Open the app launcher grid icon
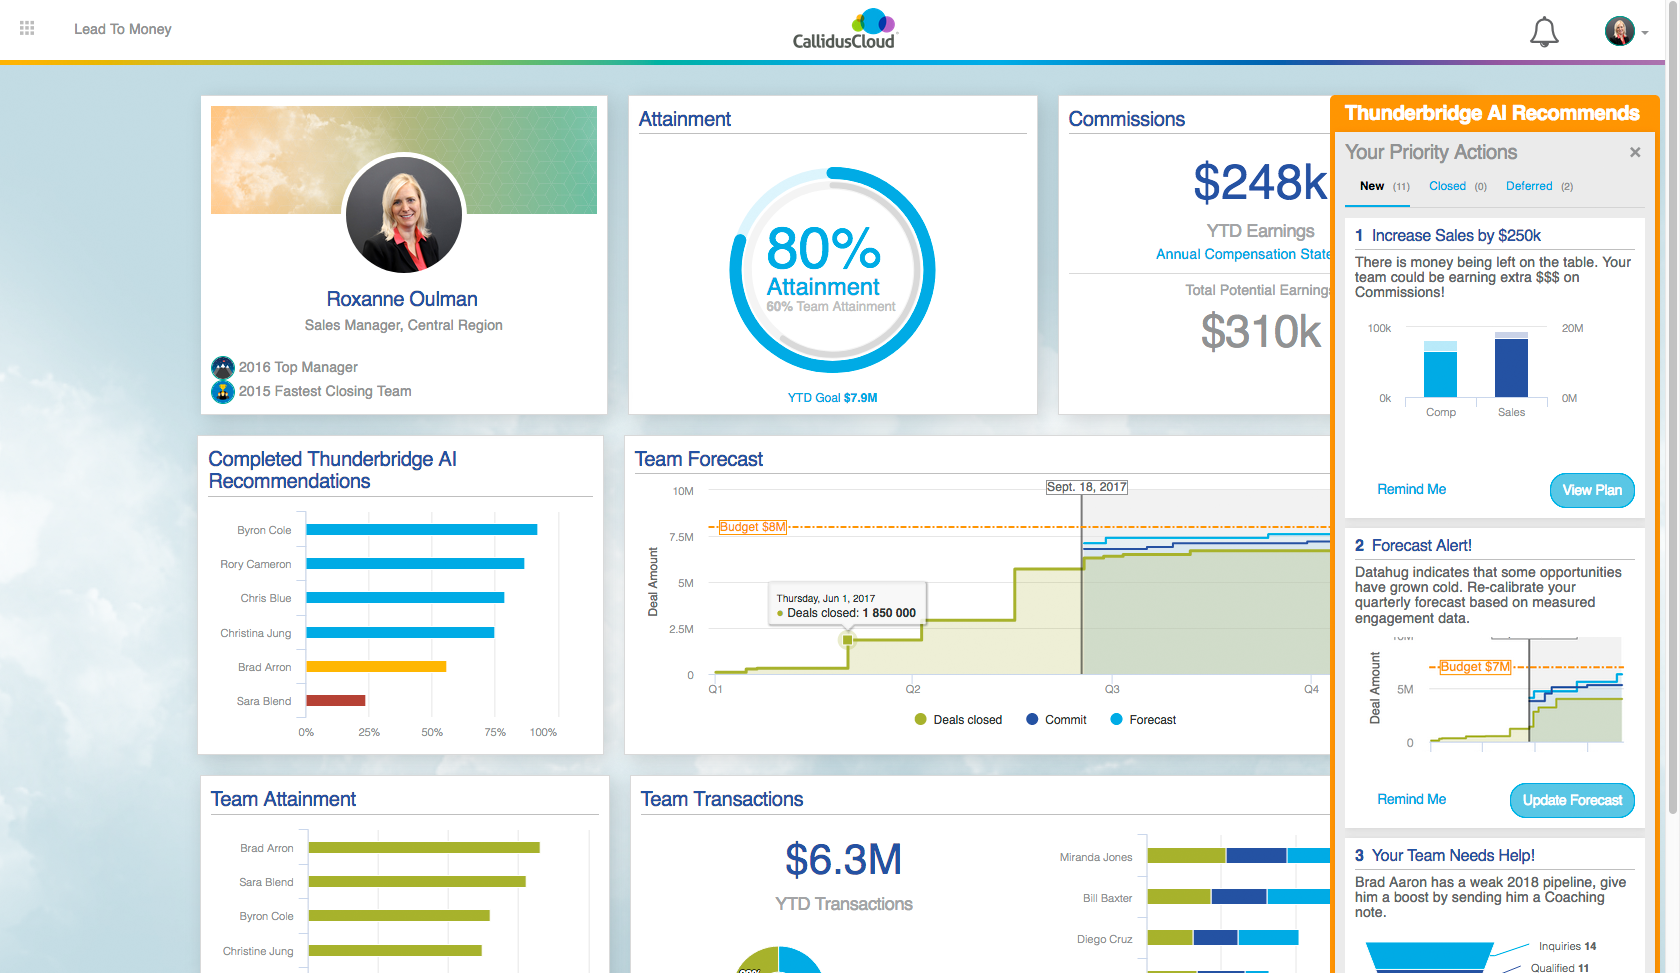 27,28
